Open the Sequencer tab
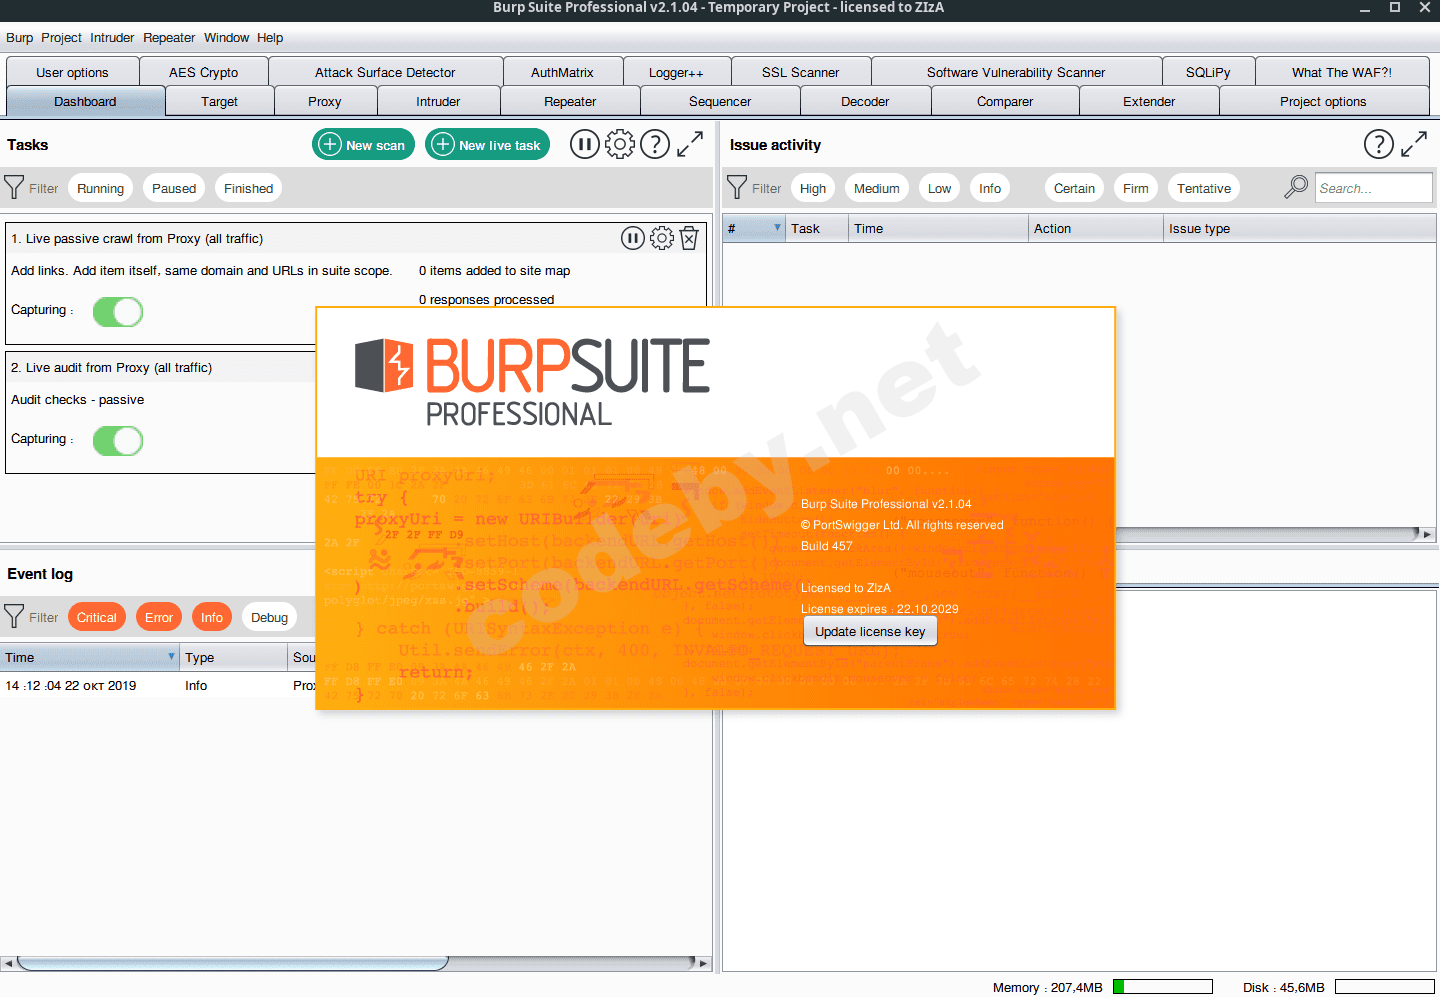 coord(720,101)
